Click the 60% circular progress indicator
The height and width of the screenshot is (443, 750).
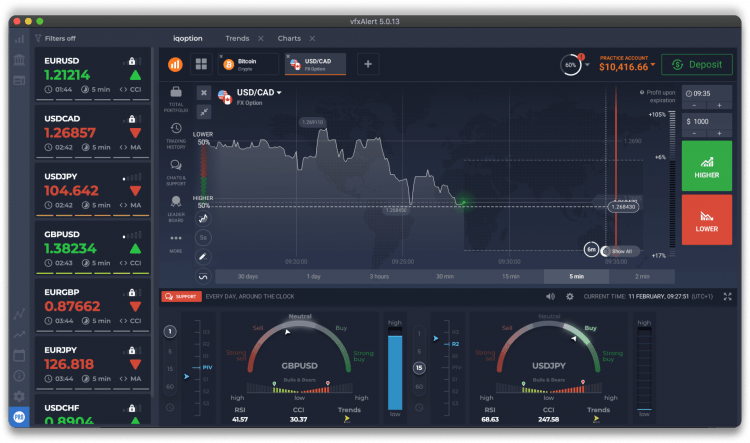pos(571,65)
